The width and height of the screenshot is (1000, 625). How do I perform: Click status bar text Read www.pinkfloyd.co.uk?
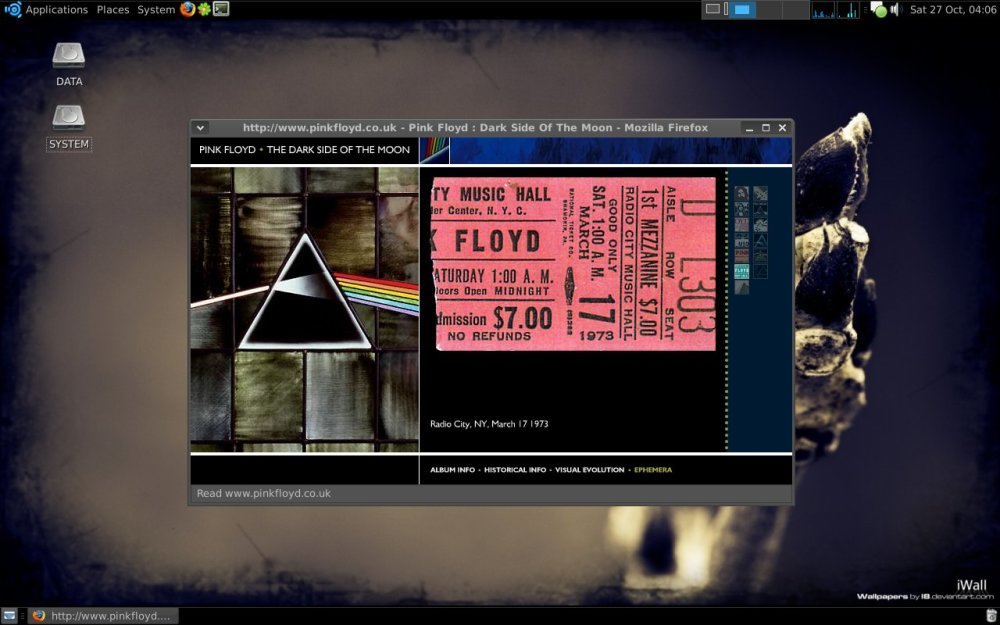263,493
